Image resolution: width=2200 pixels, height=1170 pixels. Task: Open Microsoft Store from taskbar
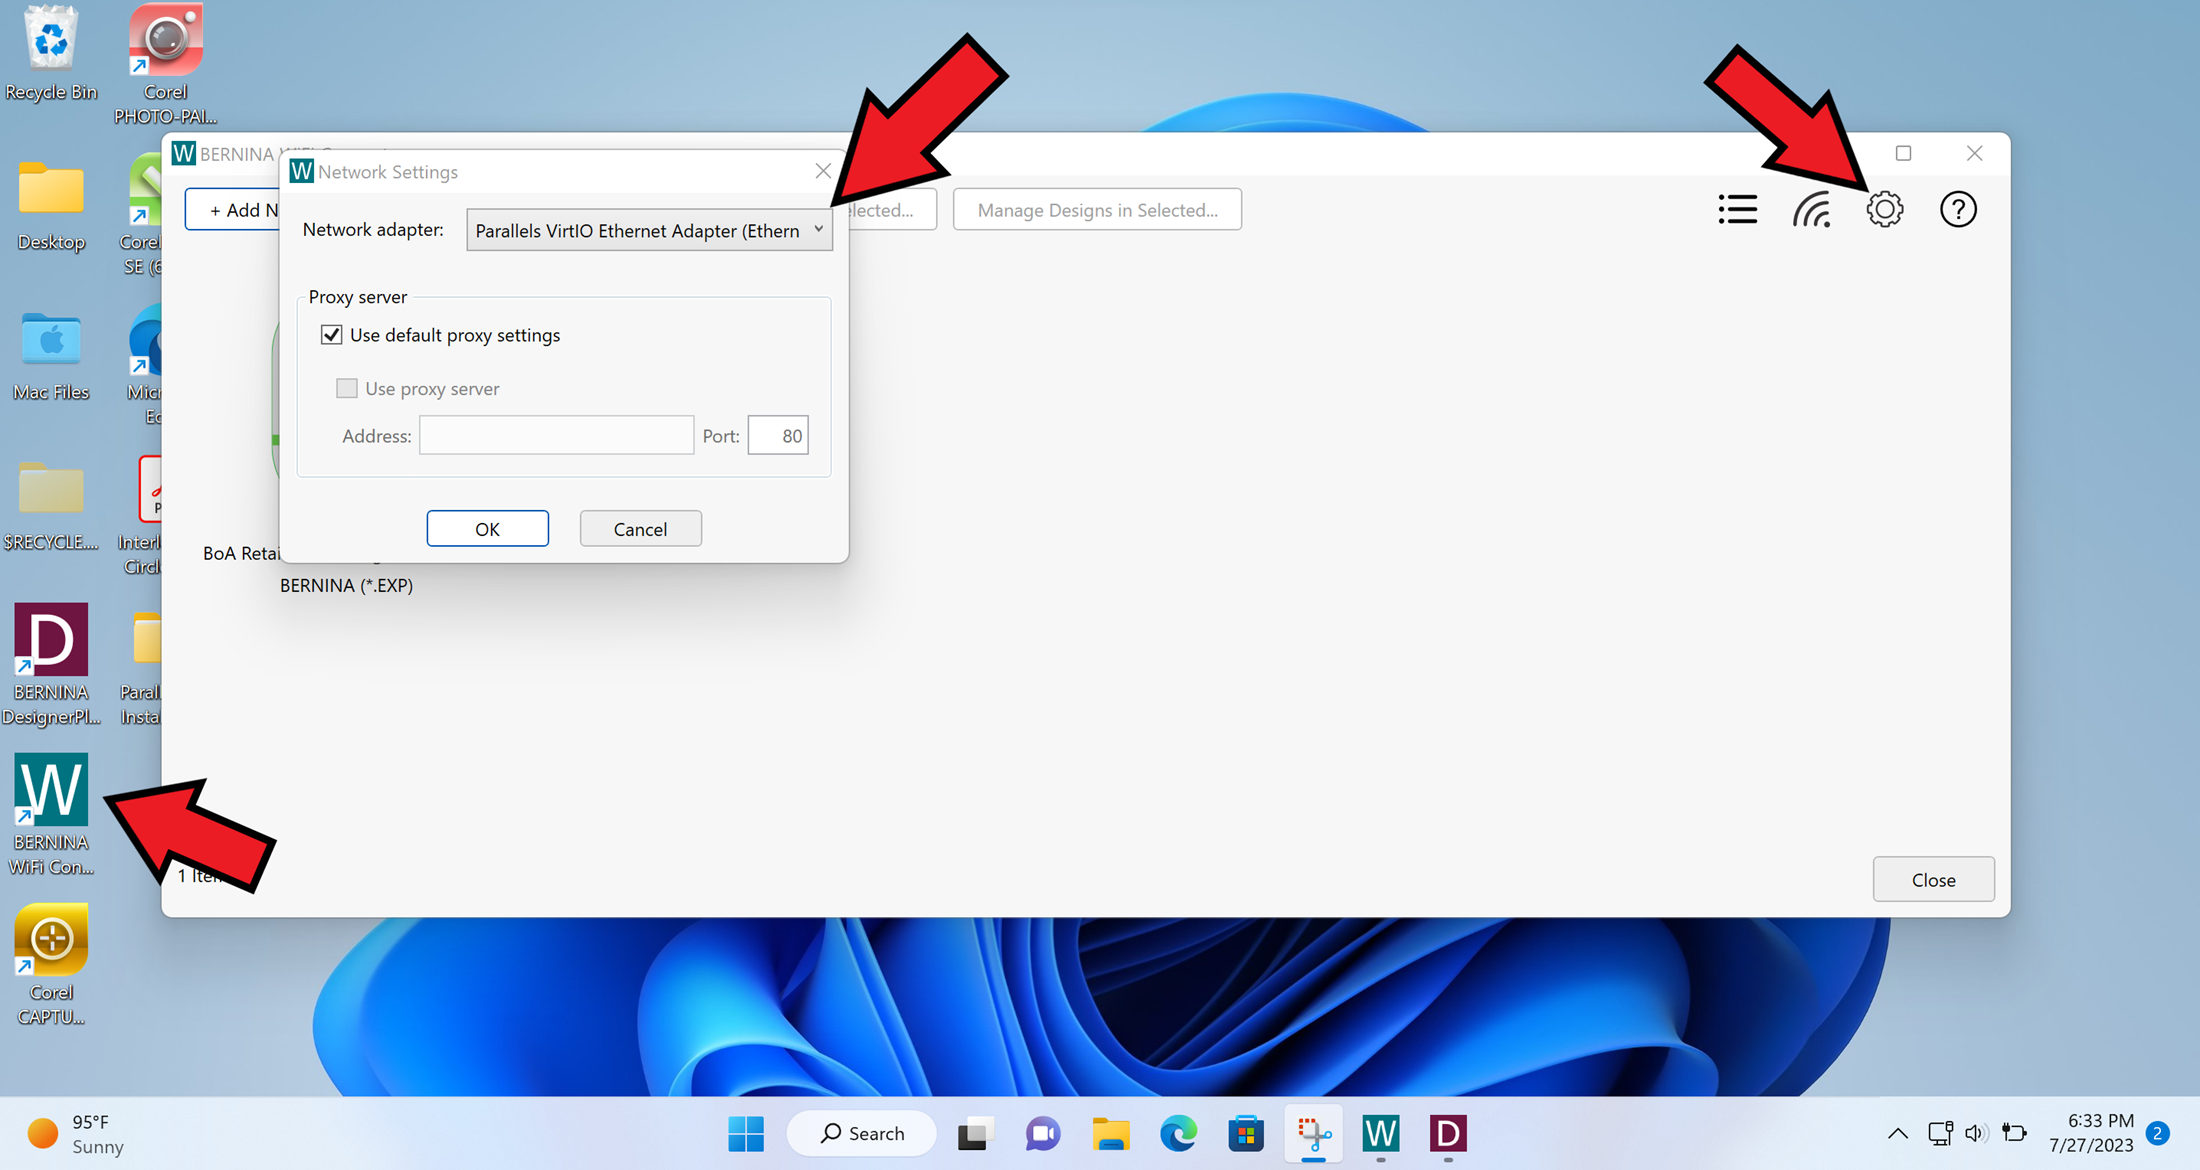[x=1246, y=1133]
